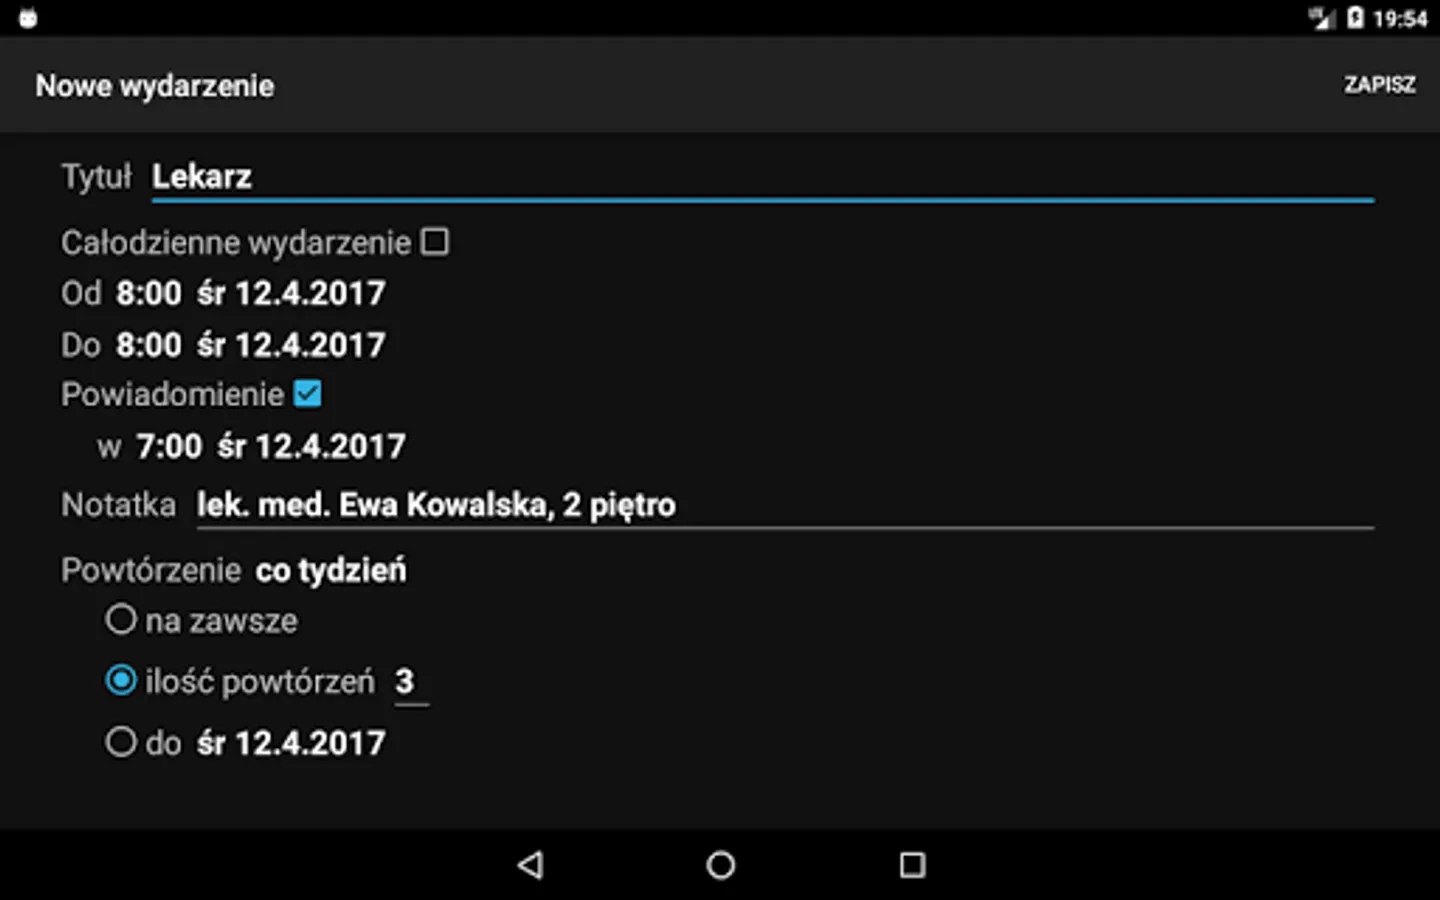Open the Powtórzenie 'co tydzień' dropdown

pos(331,570)
